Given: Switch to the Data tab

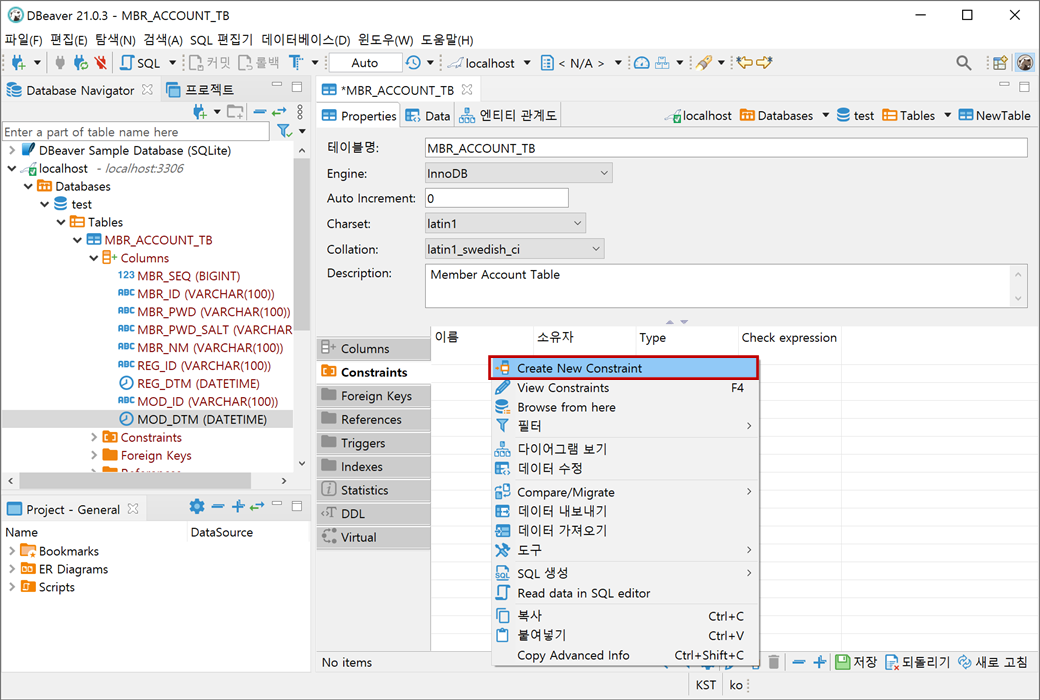Looking at the screenshot, I should 428,116.
